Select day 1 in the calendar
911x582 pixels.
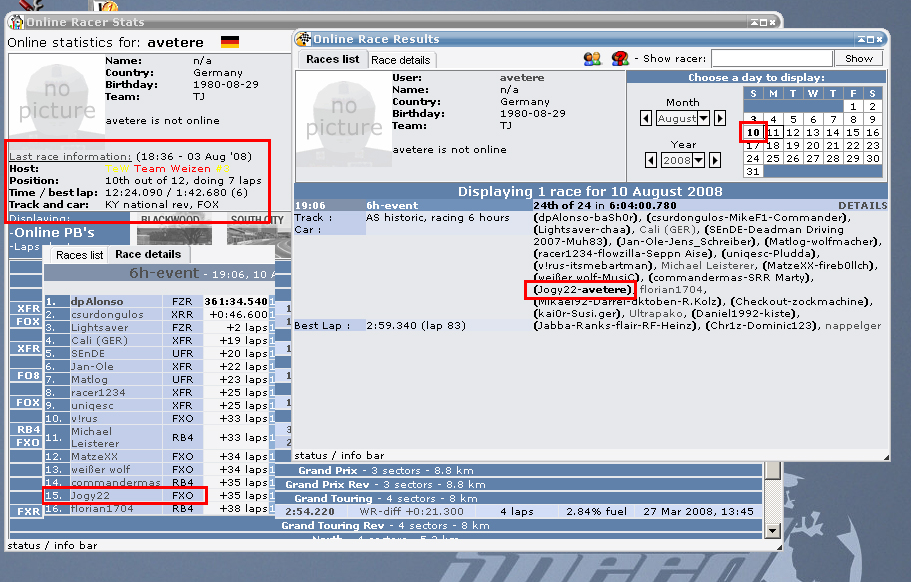coord(853,106)
